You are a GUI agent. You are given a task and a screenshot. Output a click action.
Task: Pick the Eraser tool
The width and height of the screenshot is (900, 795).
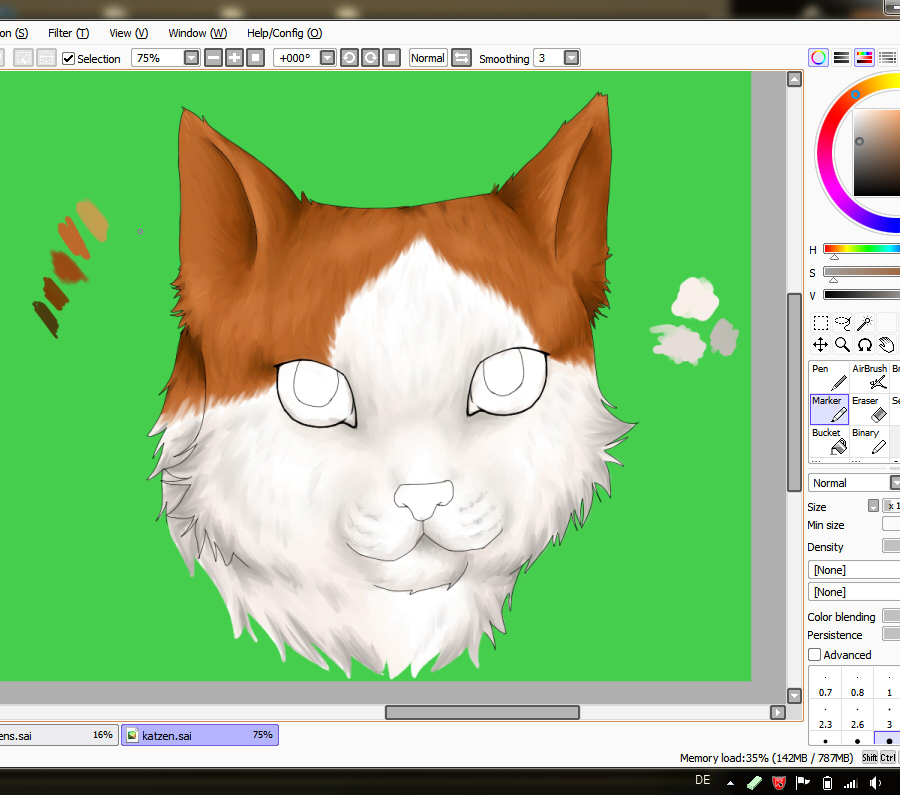pyautogui.click(x=868, y=409)
